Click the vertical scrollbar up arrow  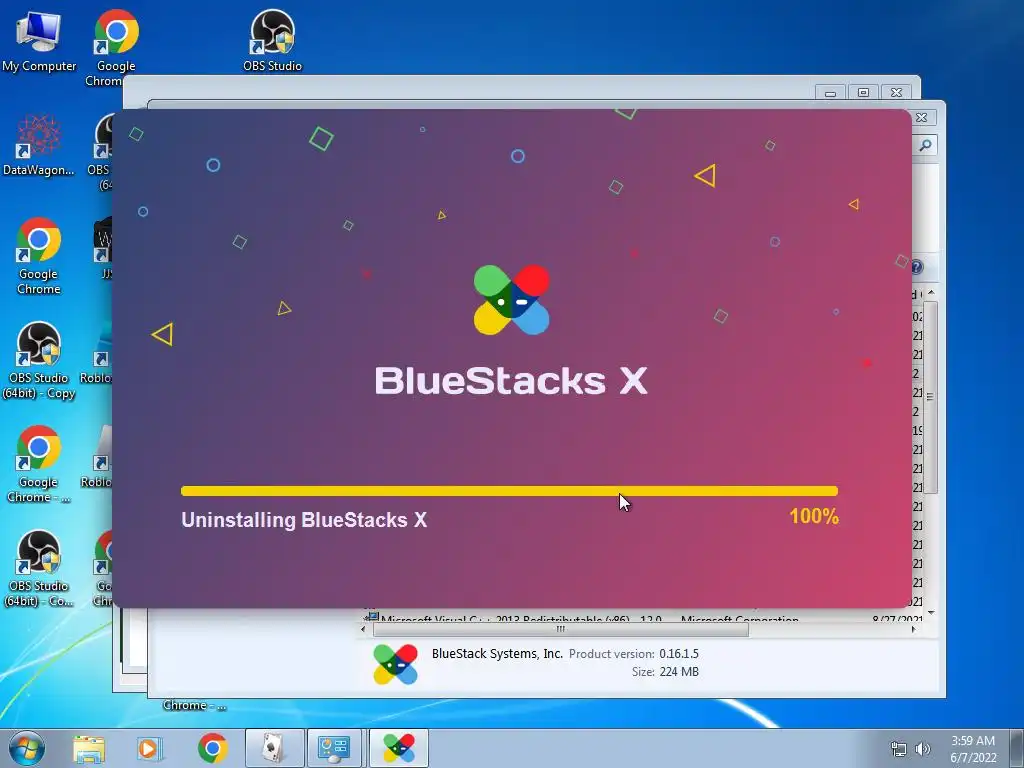click(931, 293)
